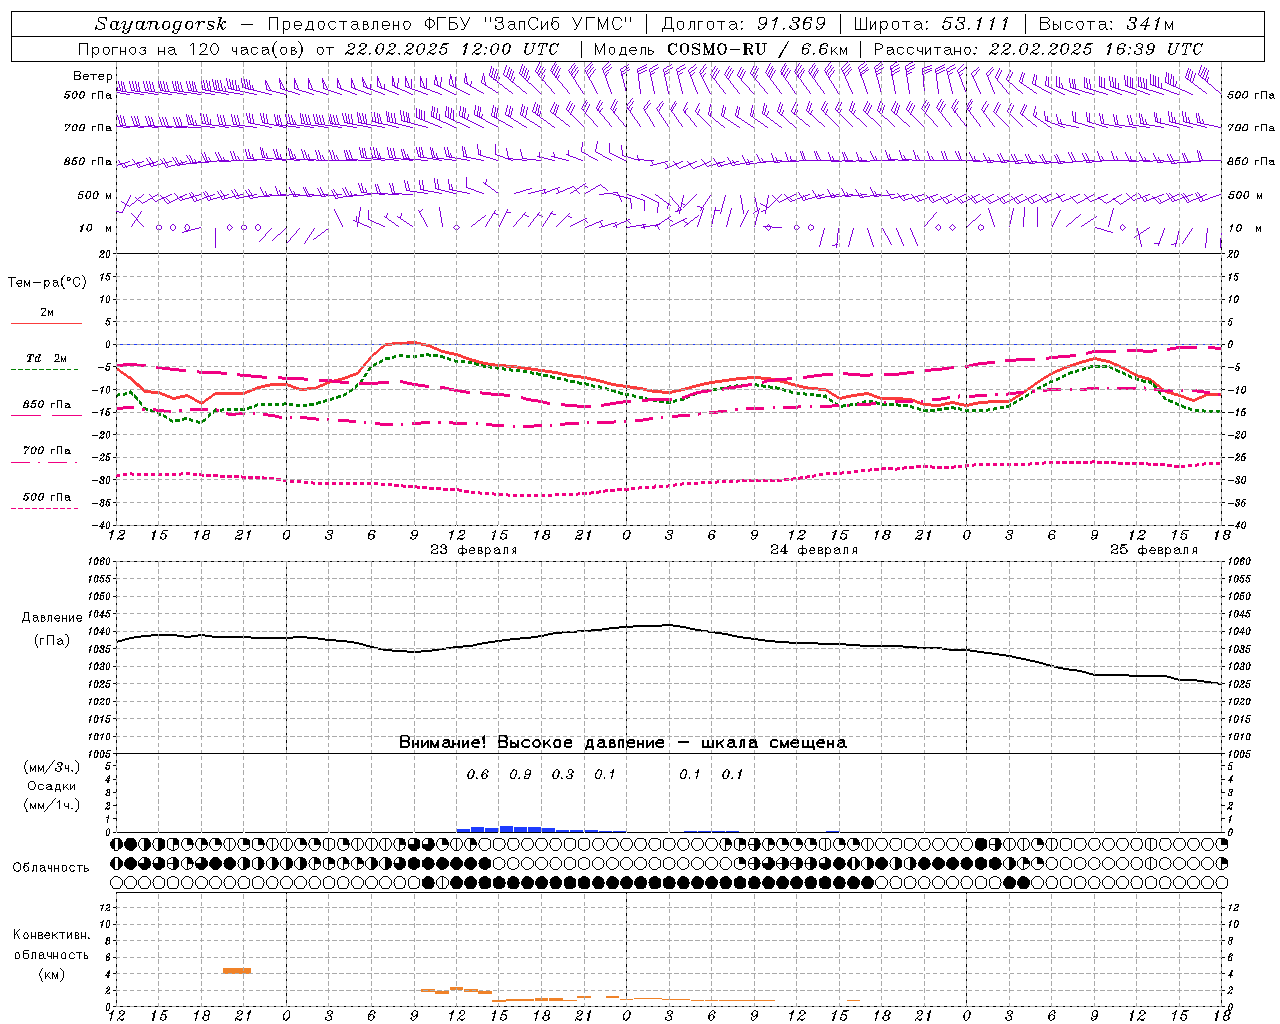This screenshot has width=1280, height=1024.
Task: Select the 'Высота: 341м' elevation text
Action: [1106, 24]
